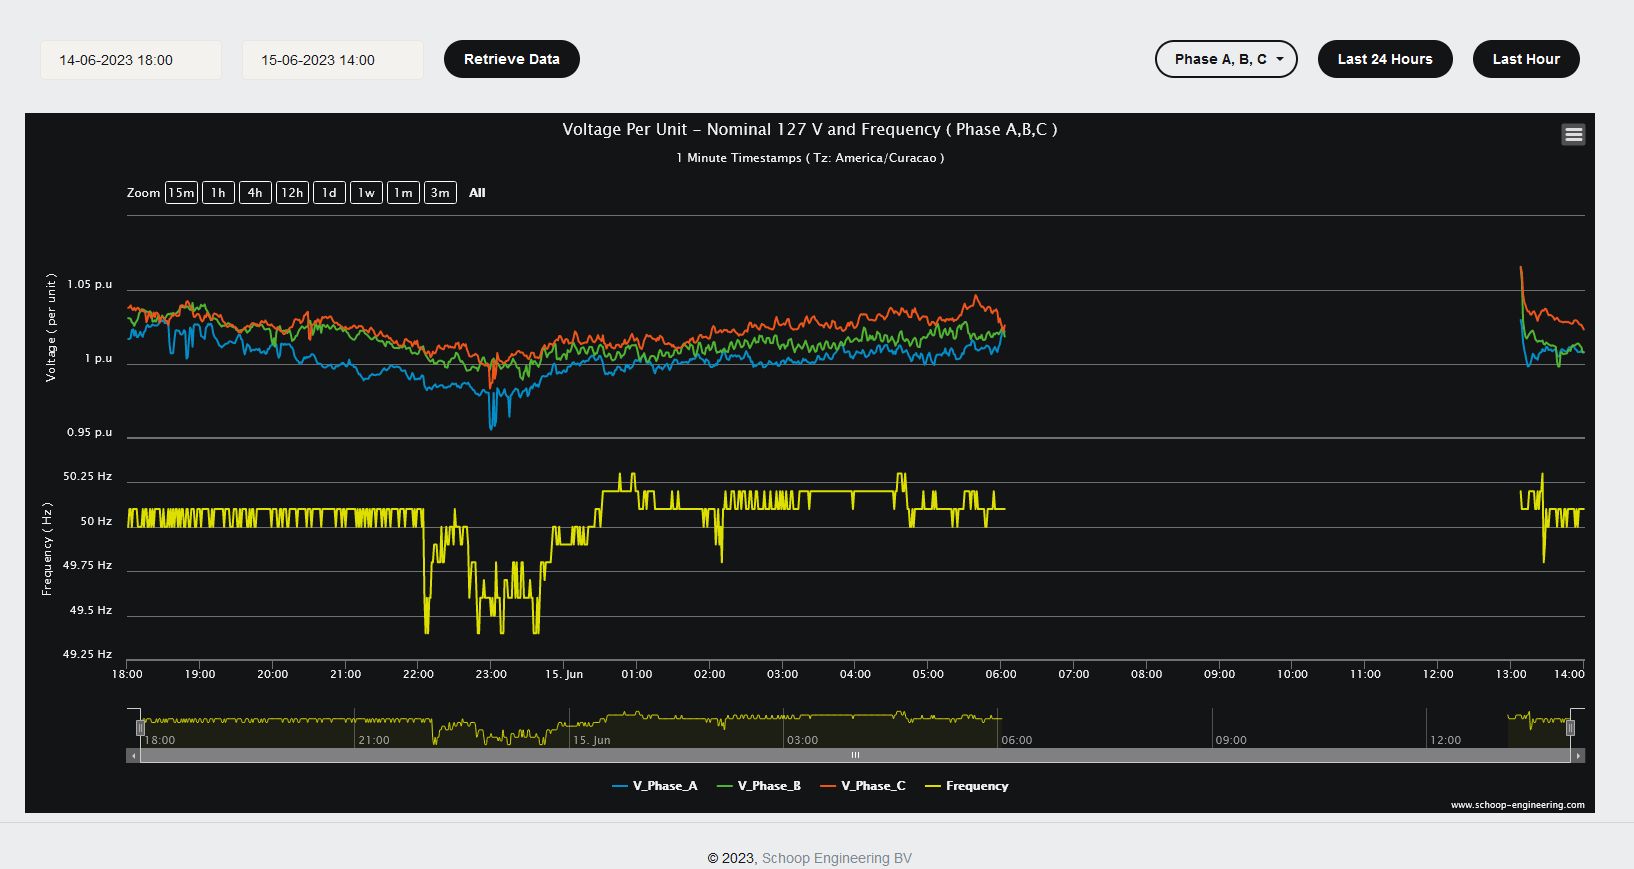Click the navigator right range handle
The height and width of the screenshot is (869, 1634).
pos(1570,728)
